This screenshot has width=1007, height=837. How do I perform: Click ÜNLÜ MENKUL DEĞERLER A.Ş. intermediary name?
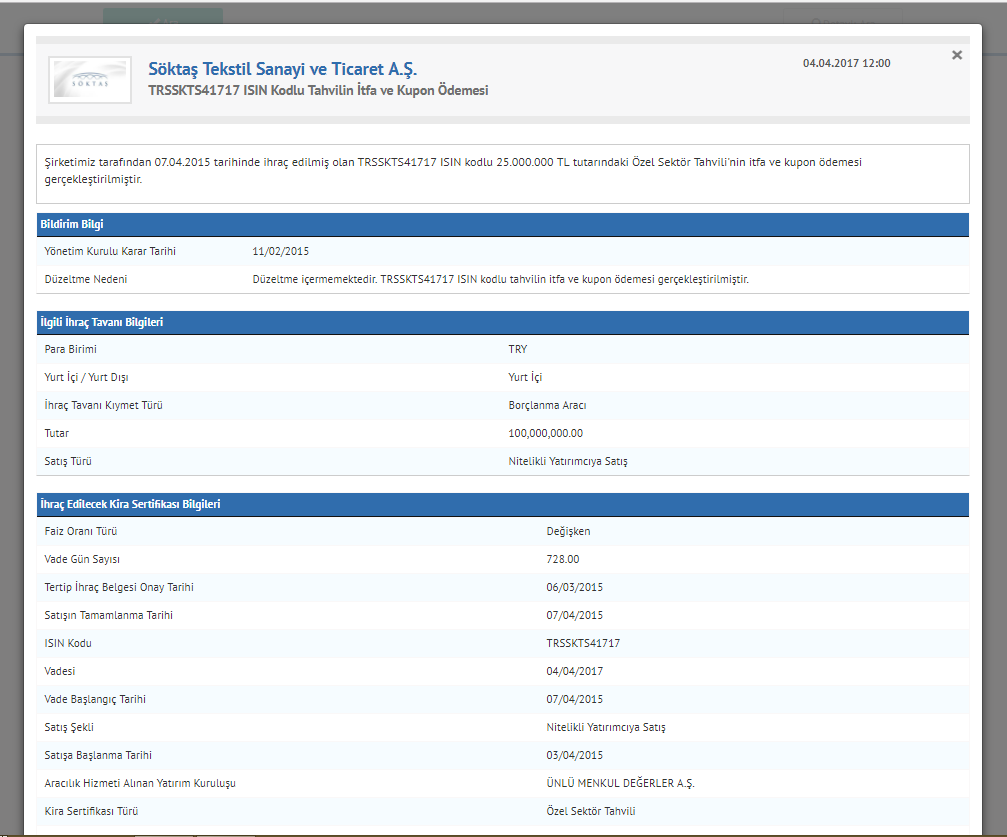(620, 783)
